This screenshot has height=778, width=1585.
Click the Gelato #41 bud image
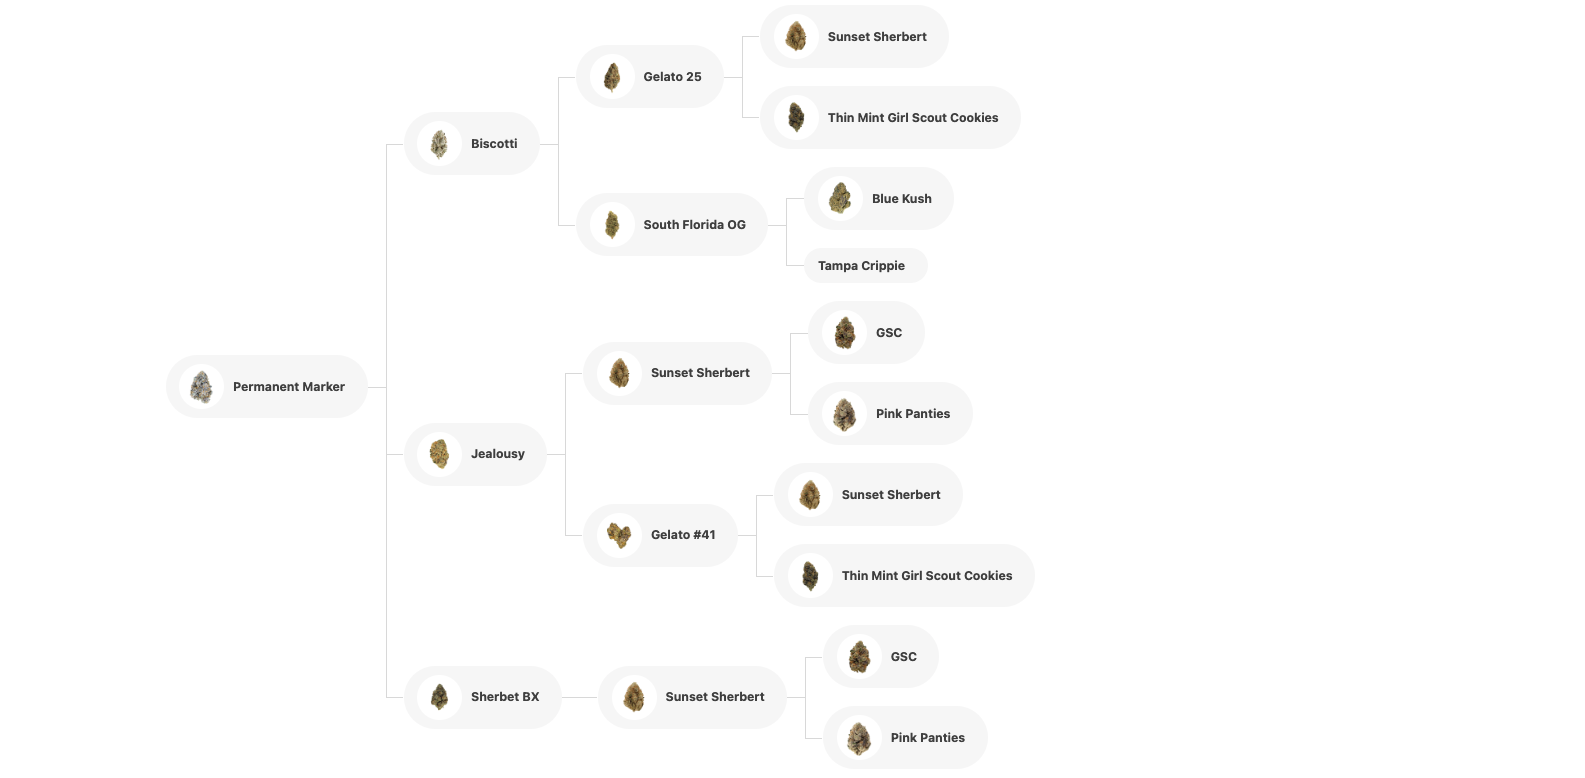(620, 535)
